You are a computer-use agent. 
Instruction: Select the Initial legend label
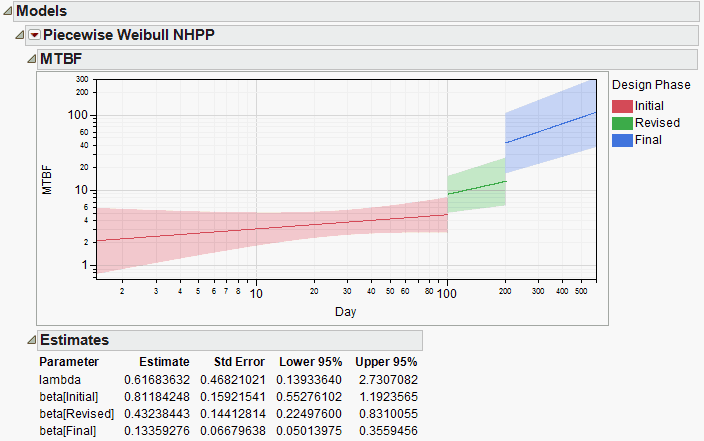point(649,106)
